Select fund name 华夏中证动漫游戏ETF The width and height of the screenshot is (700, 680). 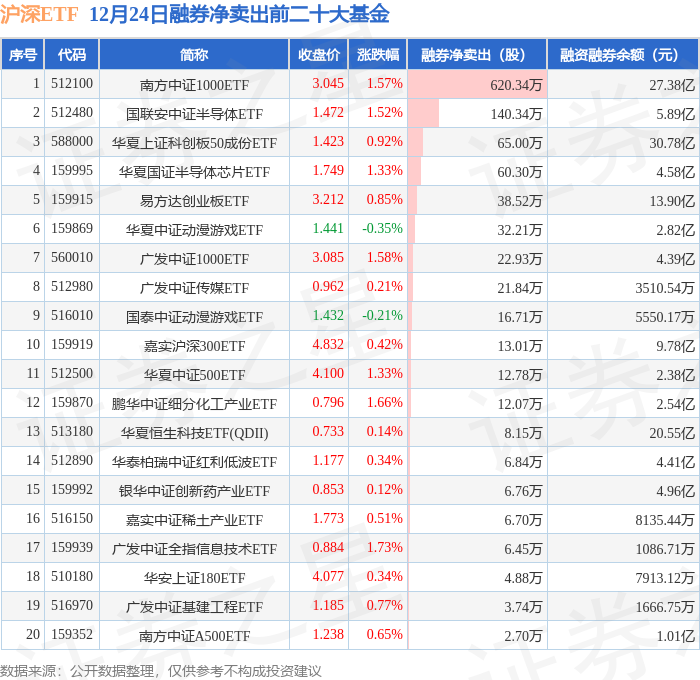[x=194, y=229]
